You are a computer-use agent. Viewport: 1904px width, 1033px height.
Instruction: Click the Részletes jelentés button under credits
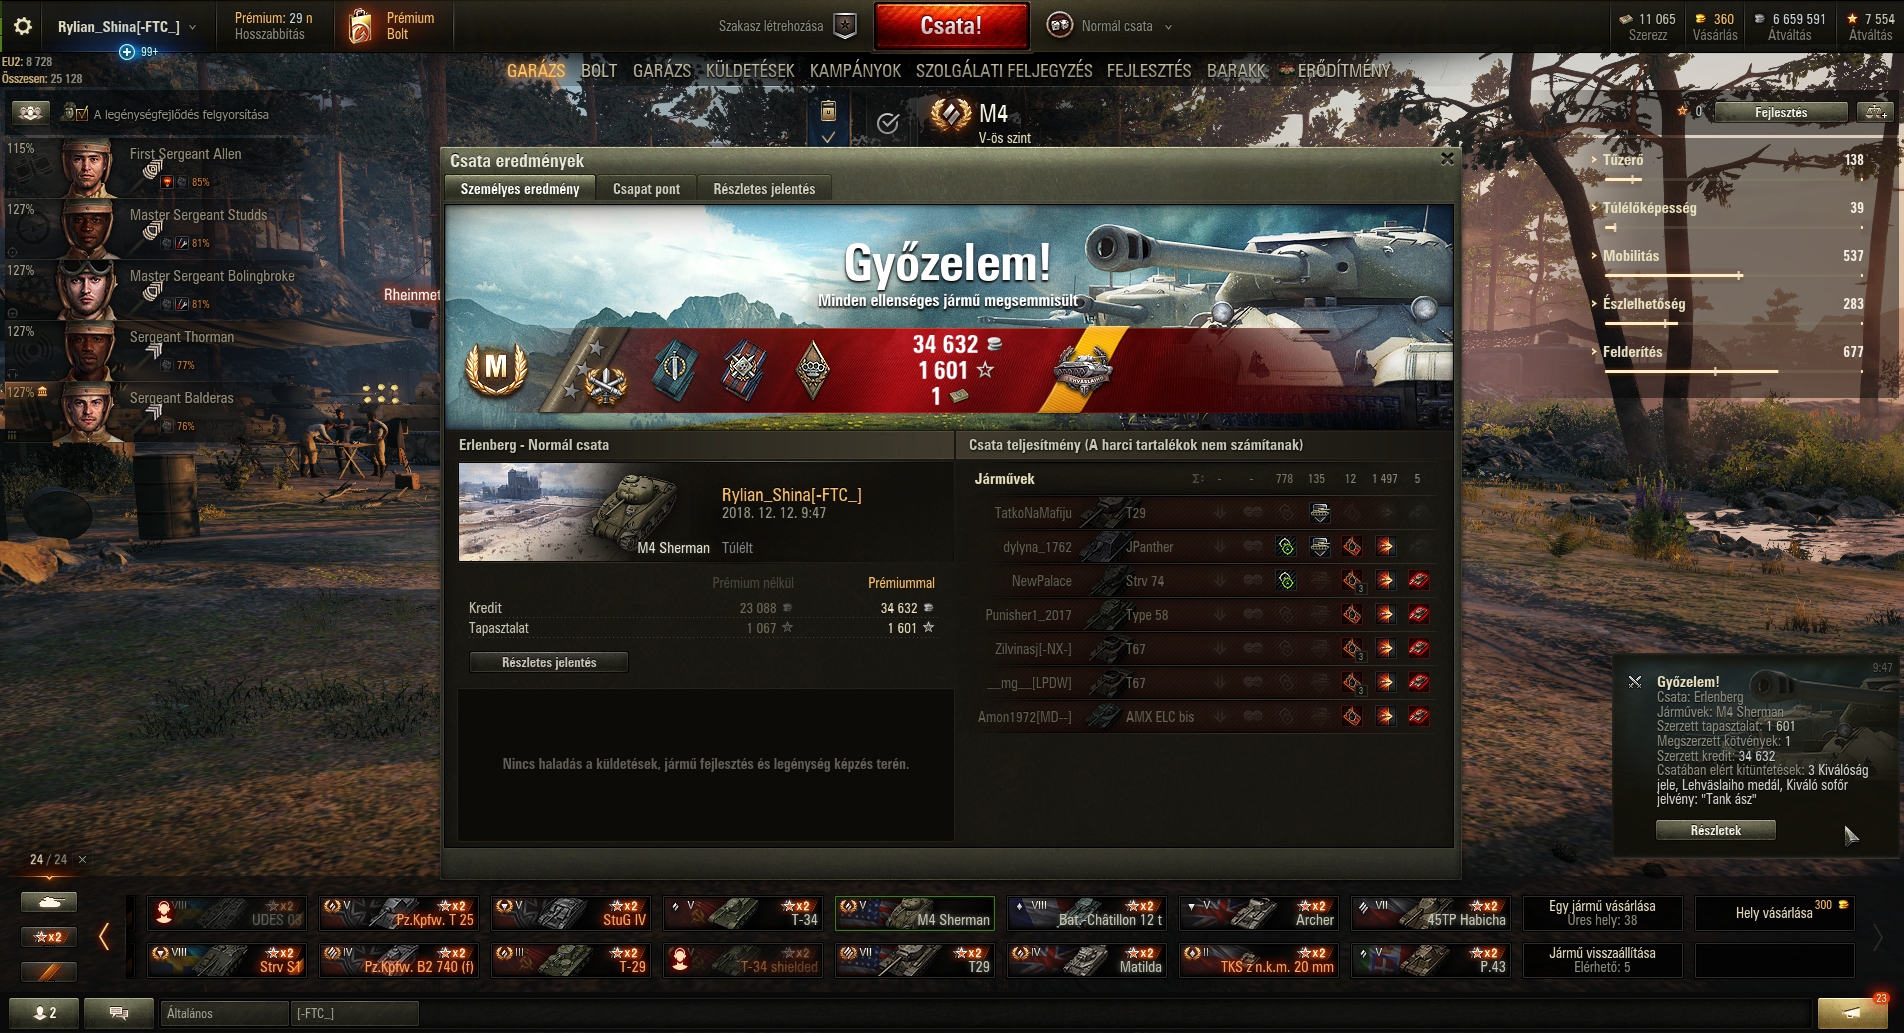coord(549,662)
